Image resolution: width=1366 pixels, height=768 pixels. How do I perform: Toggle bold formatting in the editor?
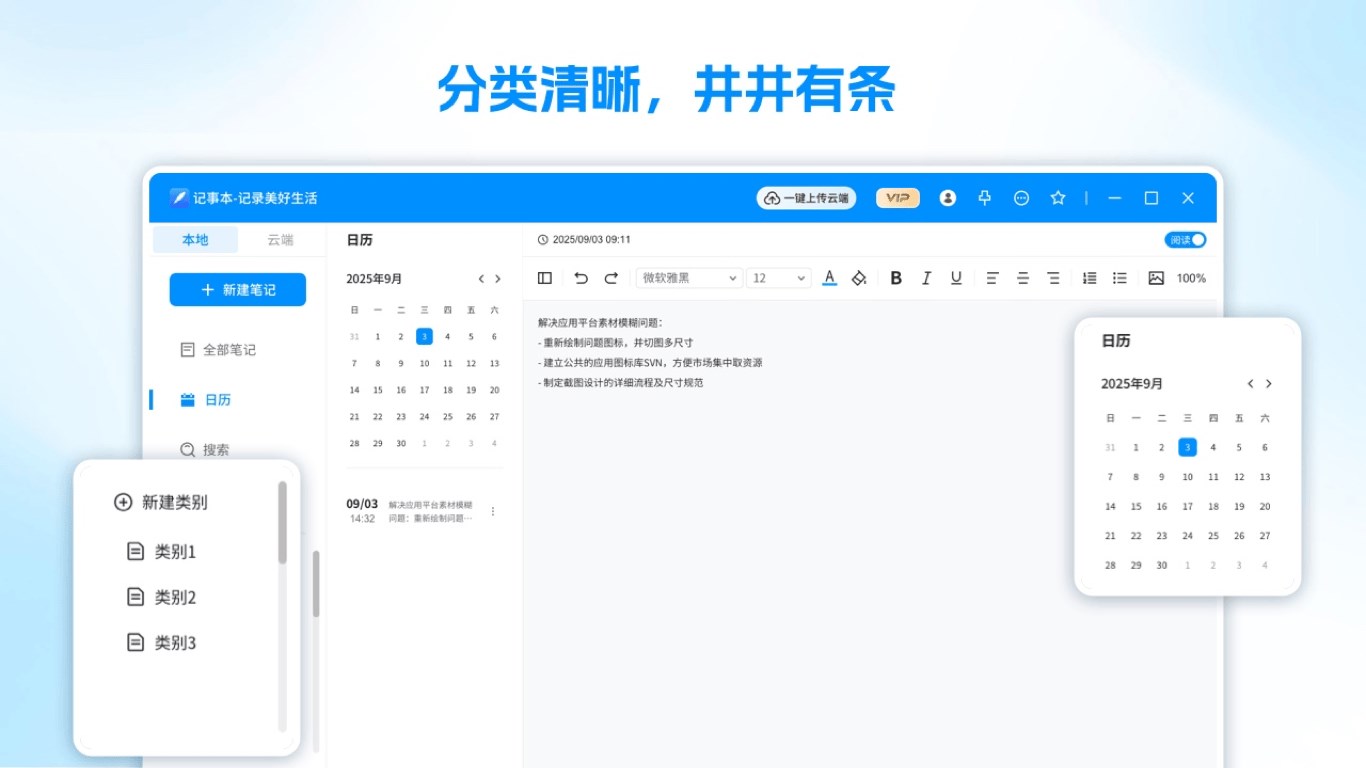(x=896, y=278)
